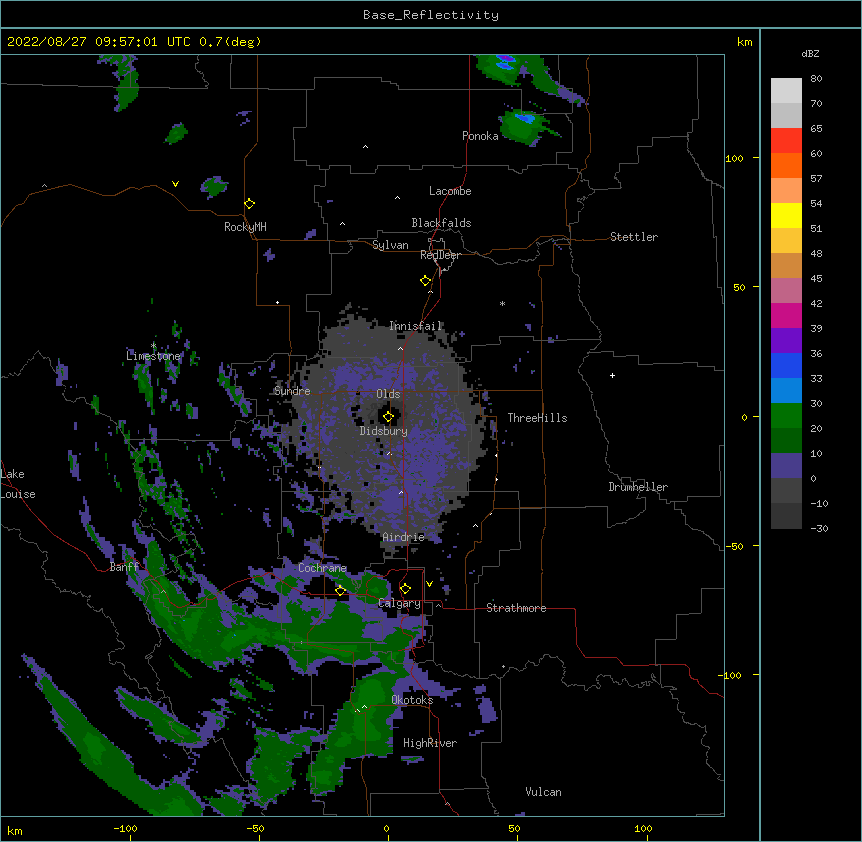Viewport: 862px width, 842px height.
Task: Click the white plus marker north of Drumheller
Action: click(612, 375)
